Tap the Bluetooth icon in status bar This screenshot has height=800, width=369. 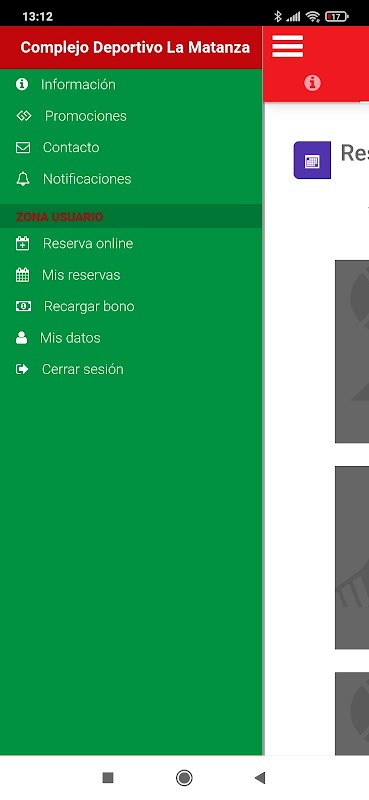[278, 17]
